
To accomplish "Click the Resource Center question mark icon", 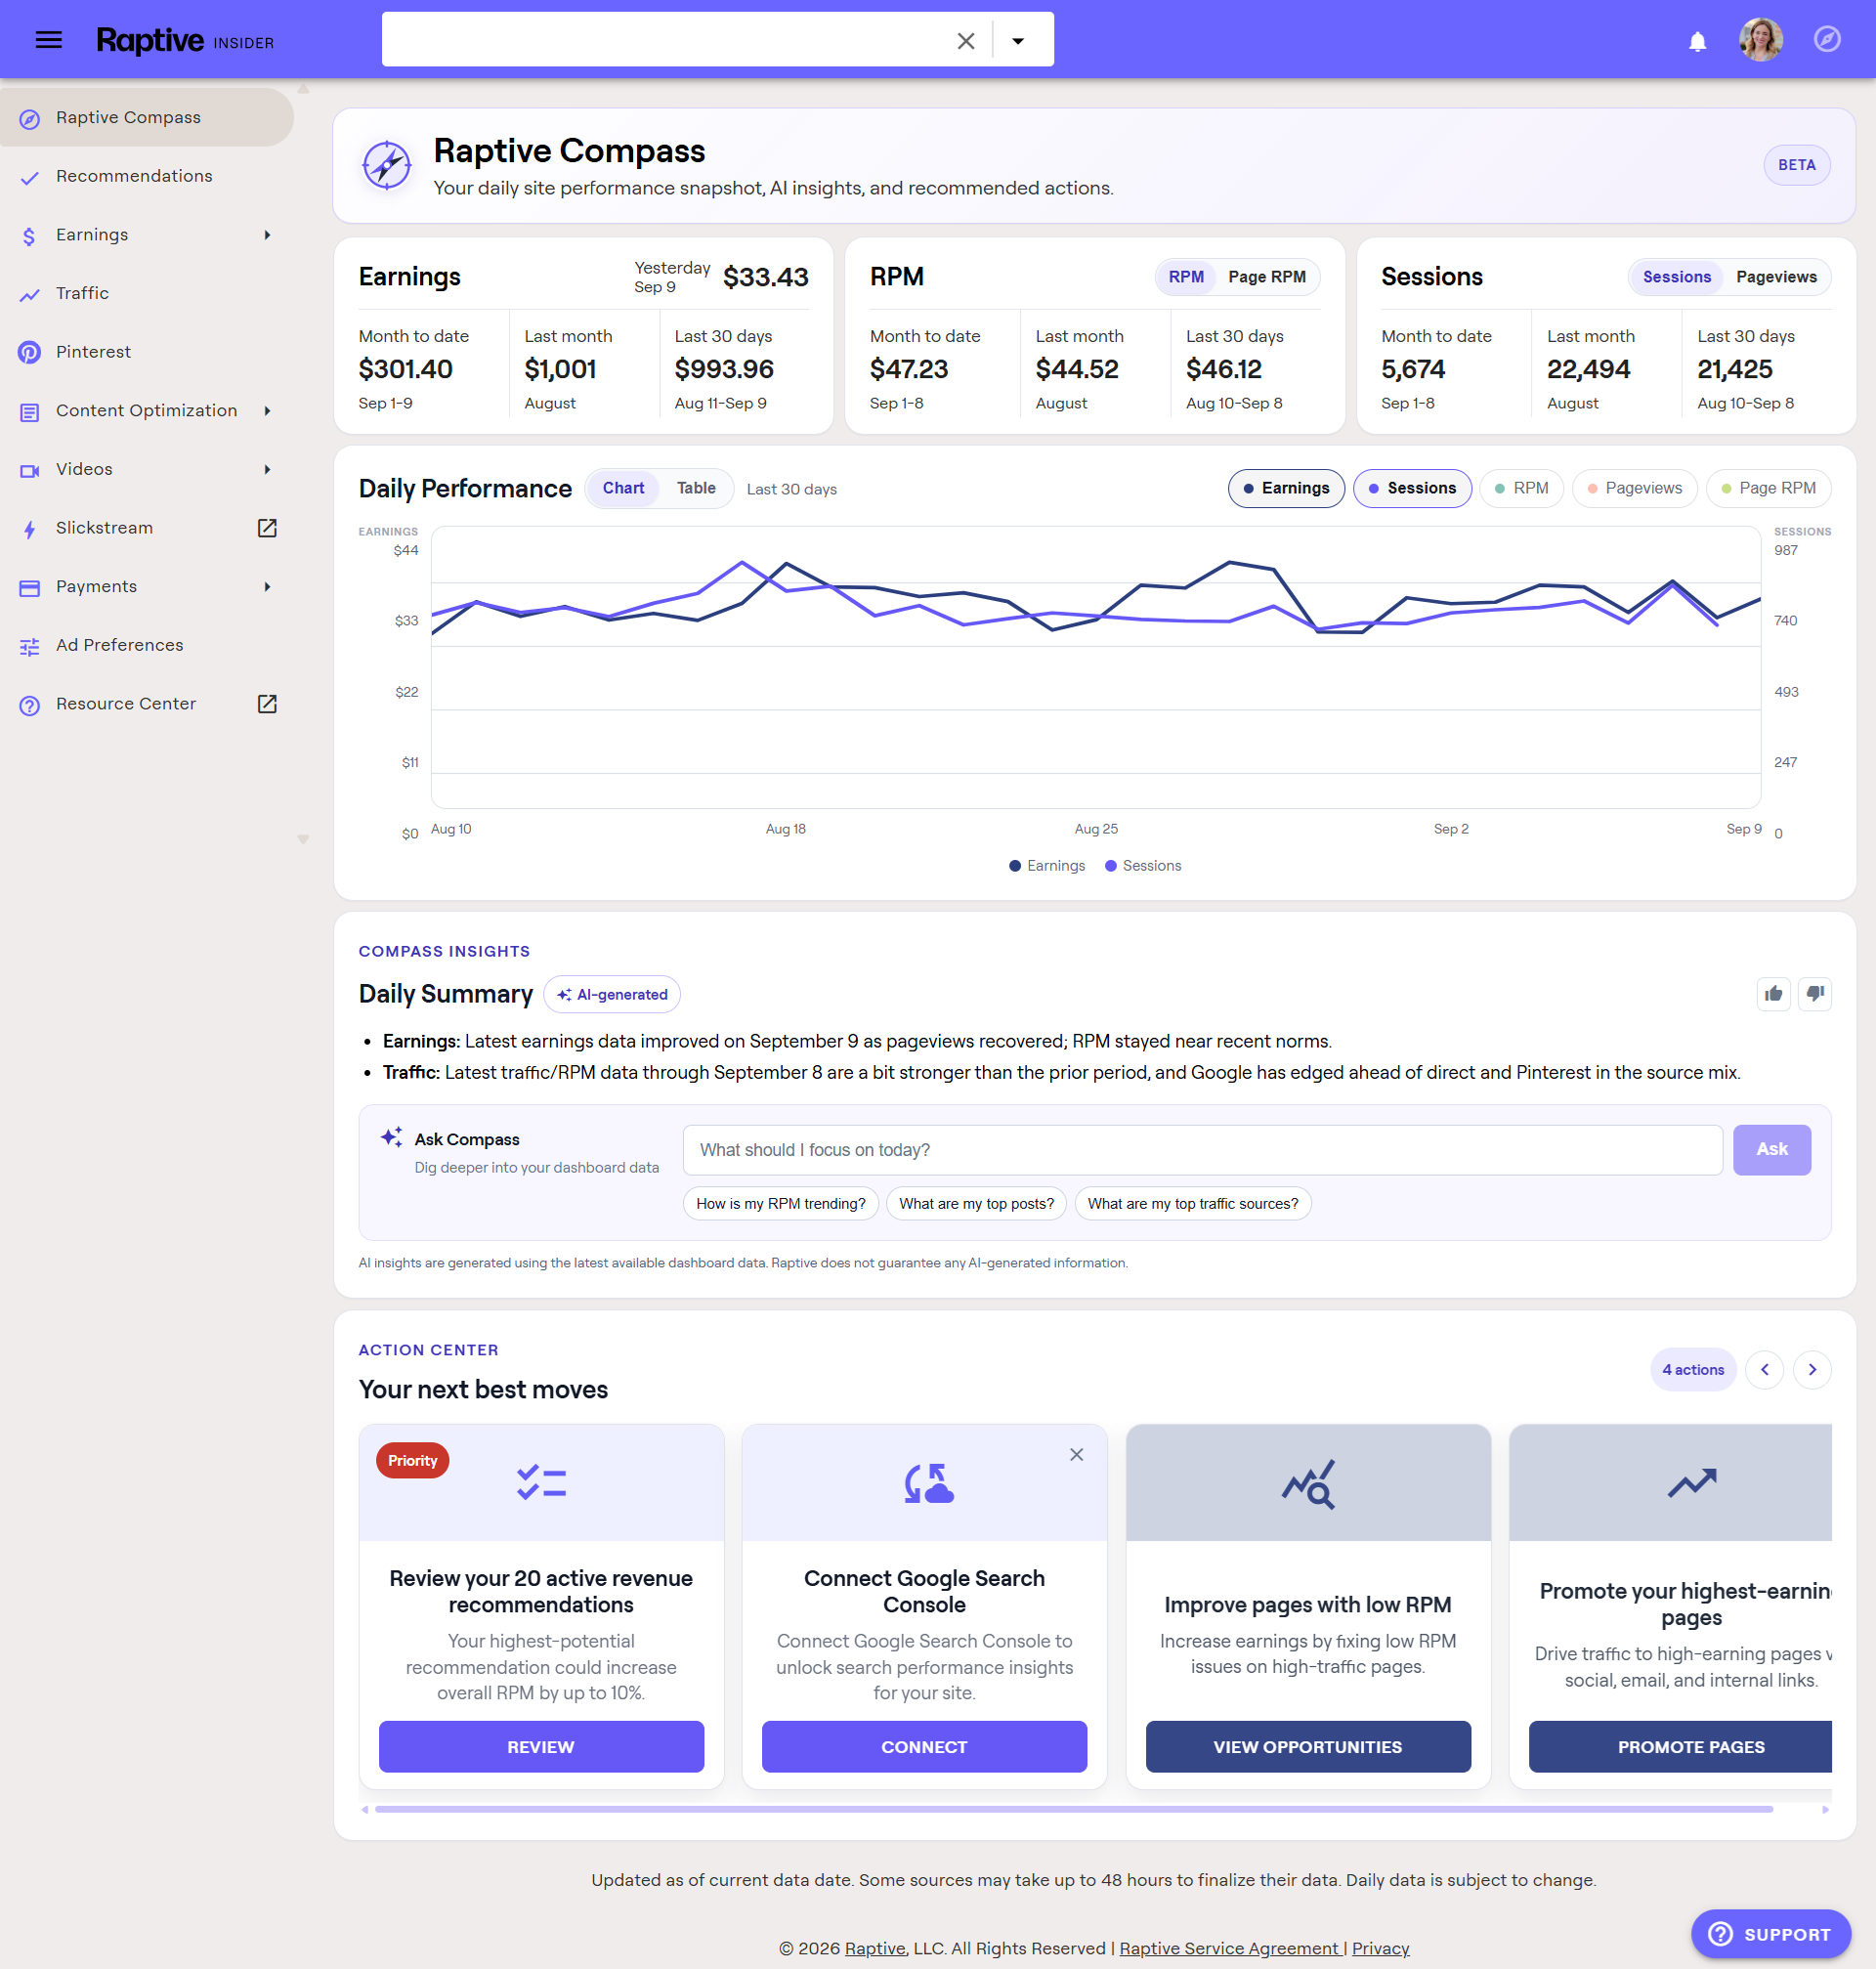I will click(x=30, y=706).
